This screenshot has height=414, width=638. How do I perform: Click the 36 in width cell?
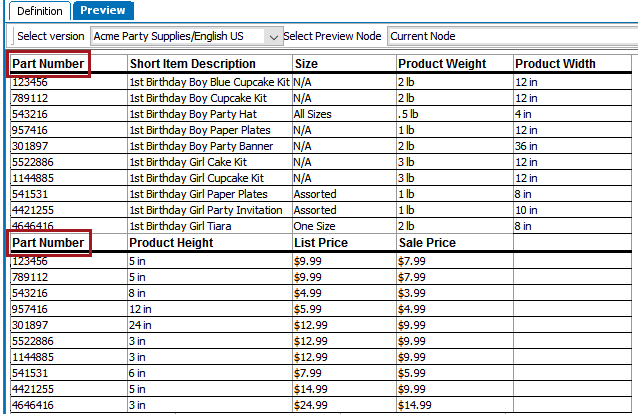572,146
